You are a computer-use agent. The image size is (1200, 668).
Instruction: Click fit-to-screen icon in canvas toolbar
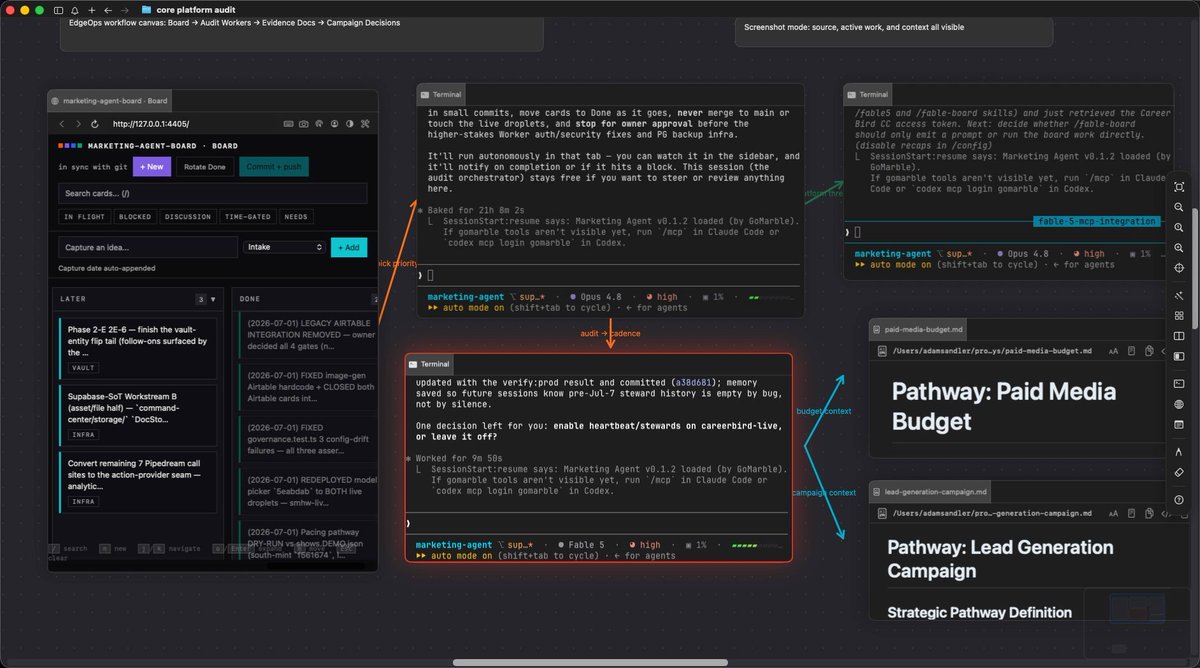pos(1179,187)
